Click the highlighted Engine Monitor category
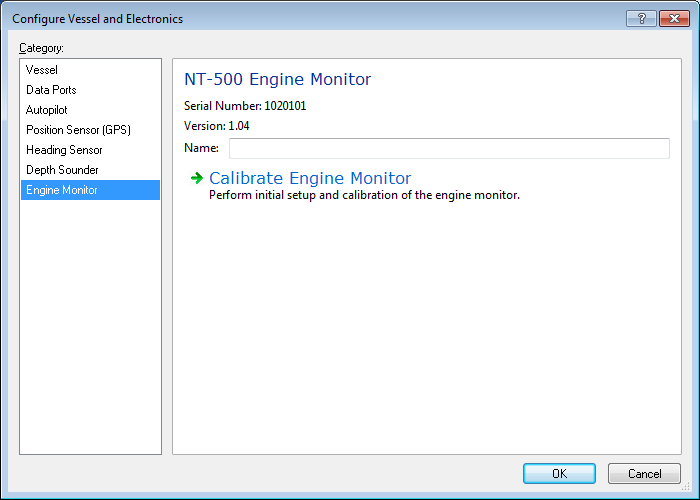Screen dimensions: 700x500 90,190
